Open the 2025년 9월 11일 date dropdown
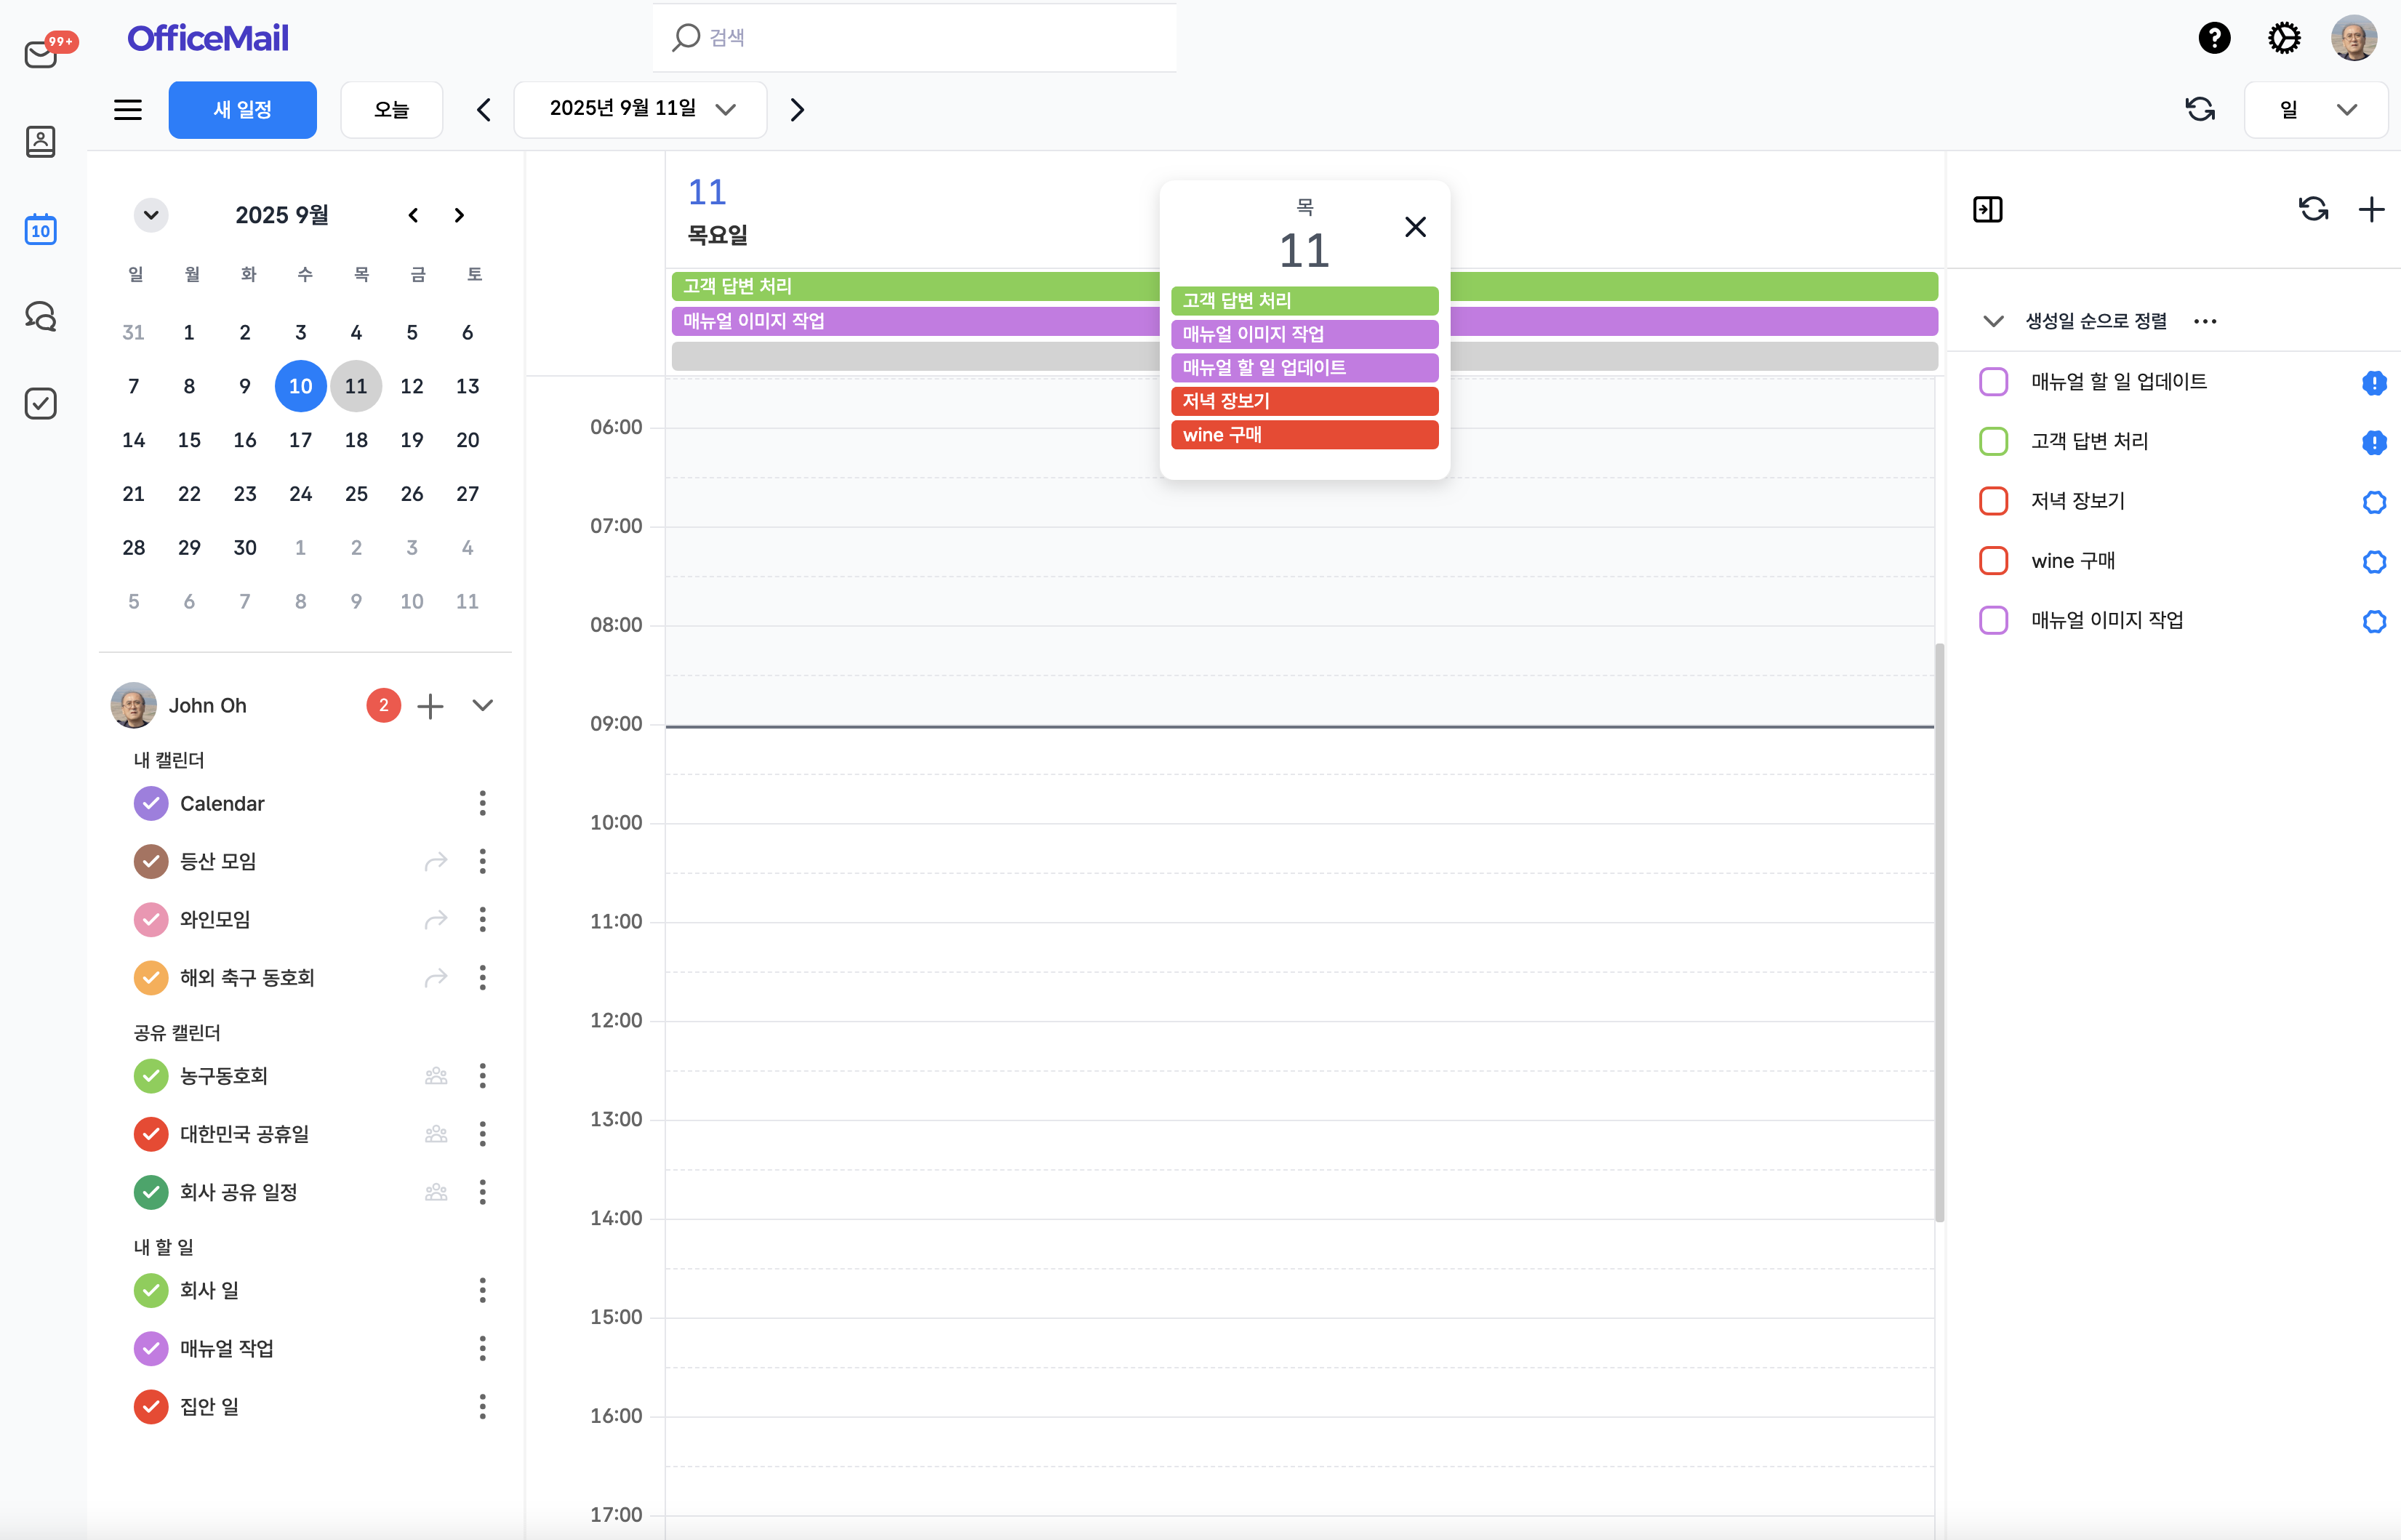2401x1540 pixels. pyautogui.click(x=640, y=109)
